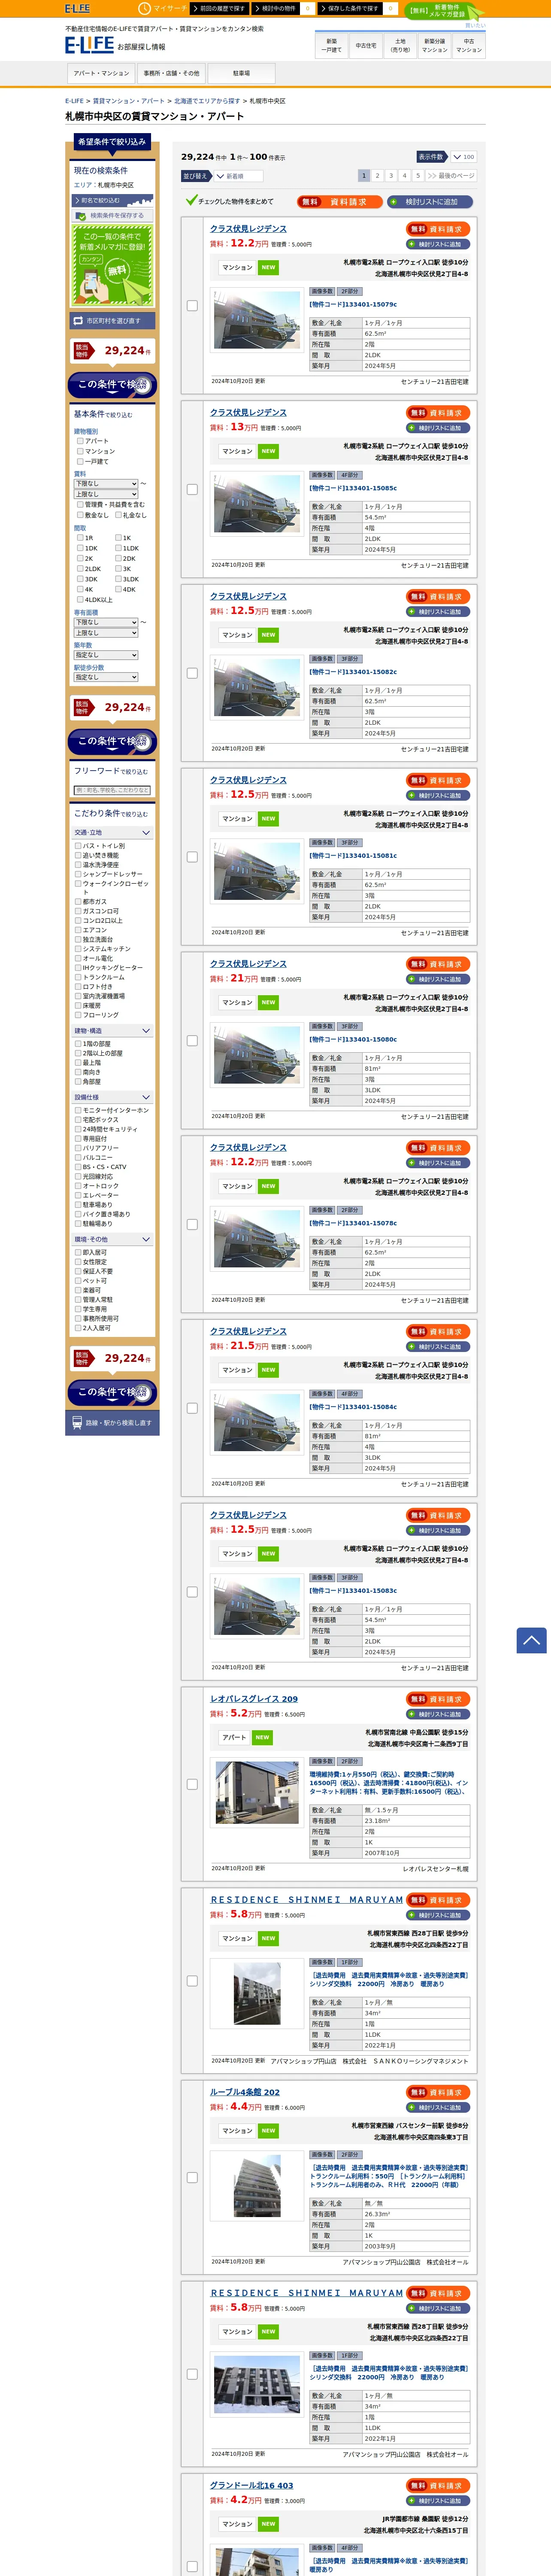Screen dimensions: 551x2576
Task: Click 資料請求 for ルーブル4条館 202
Action: 438,2092
